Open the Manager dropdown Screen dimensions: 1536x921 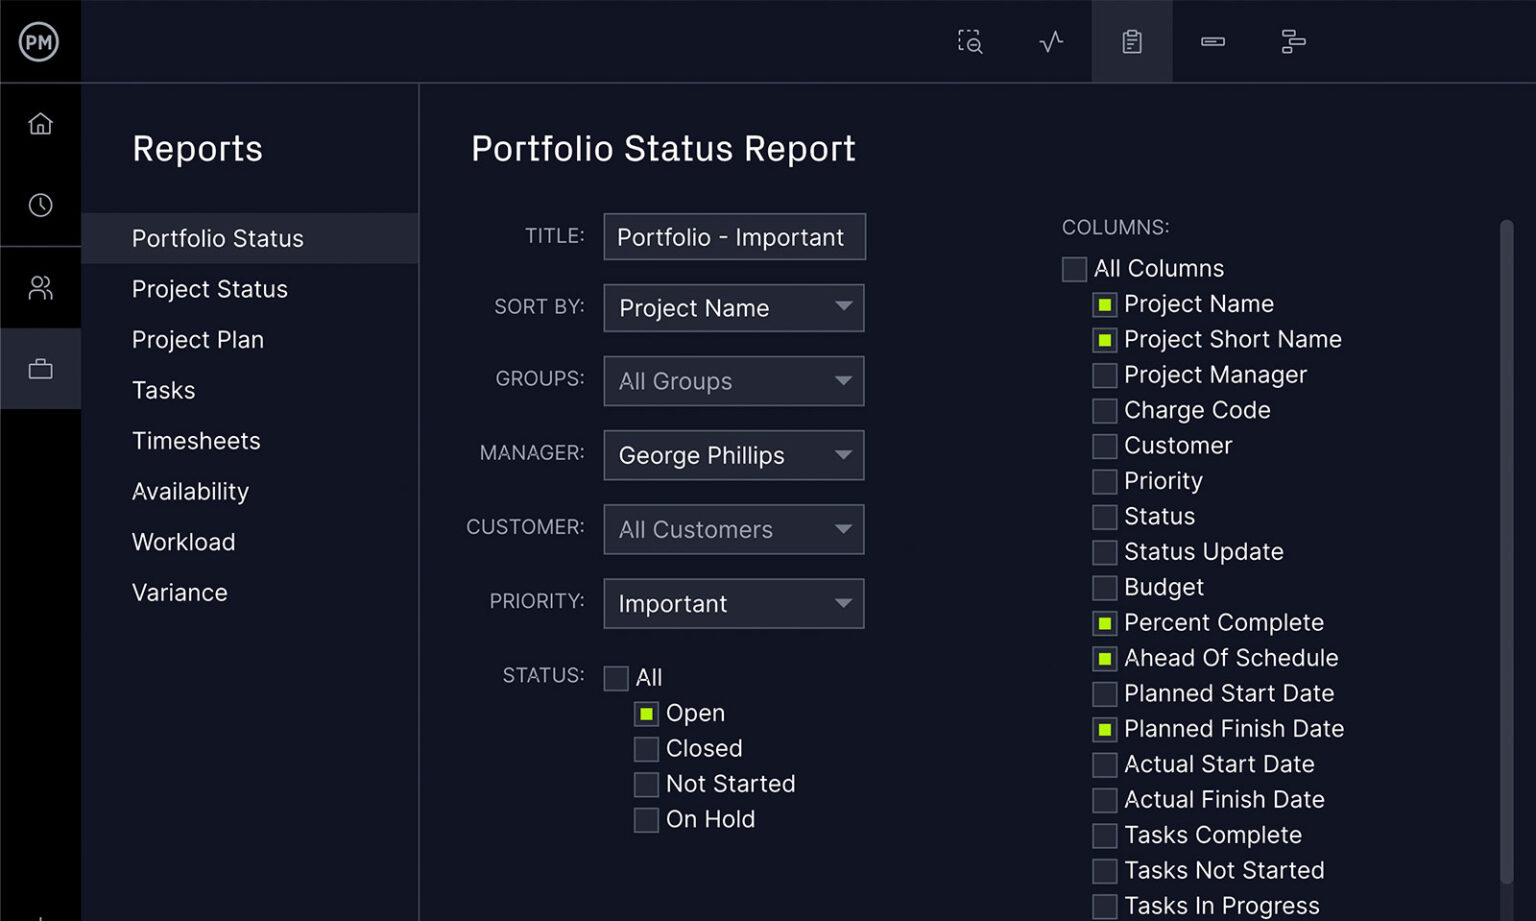click(734, 455)
